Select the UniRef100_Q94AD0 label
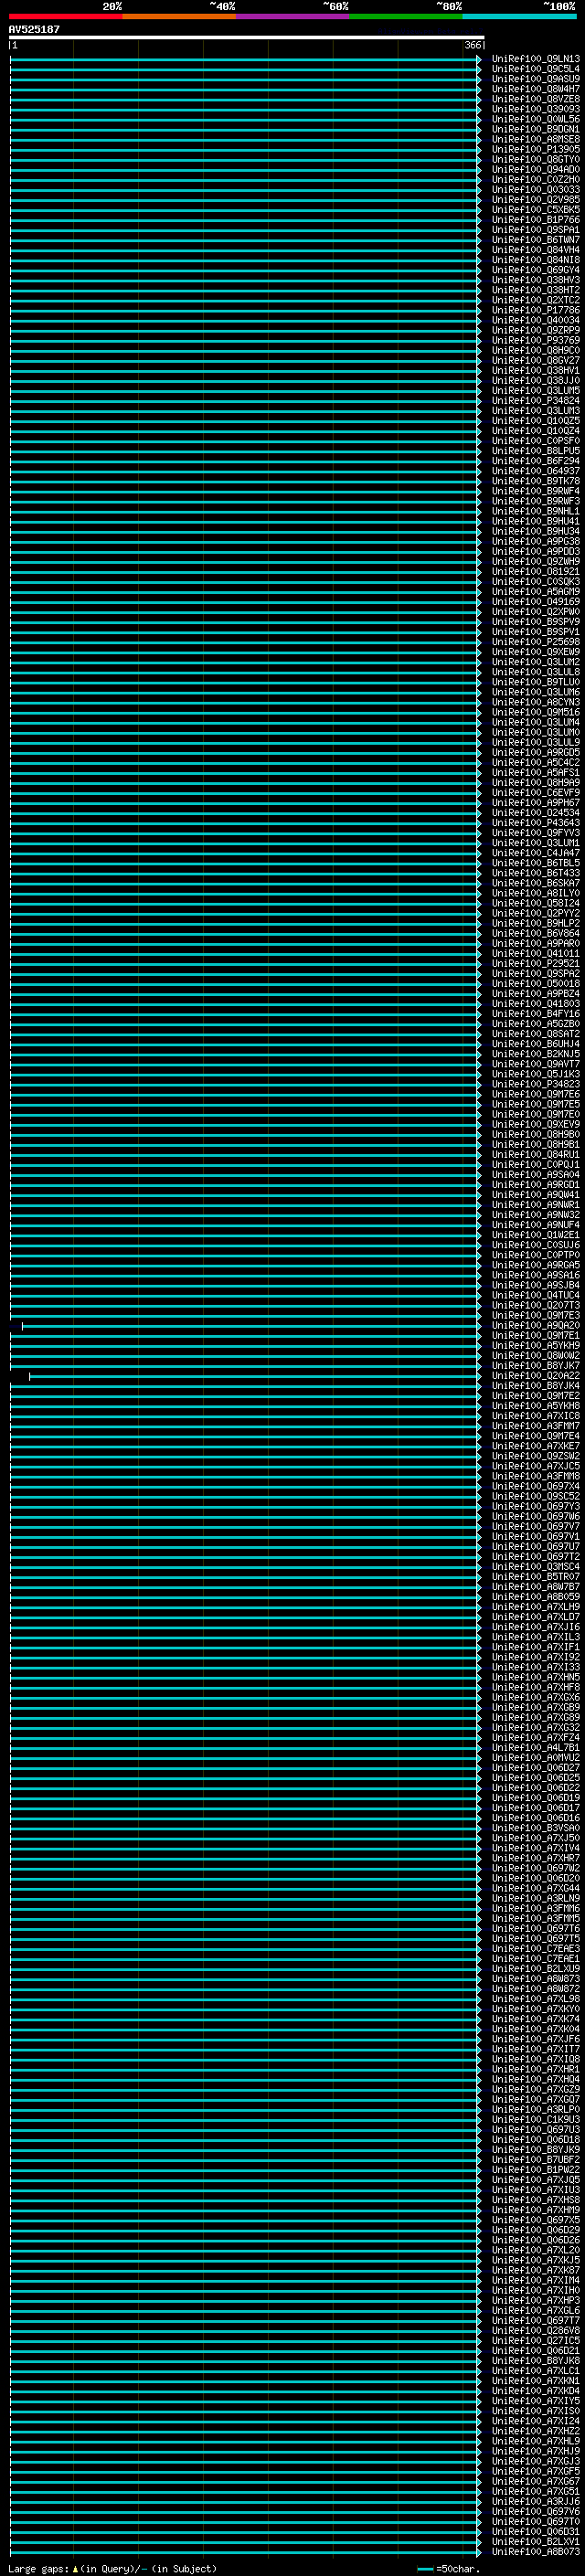The image size is (585, 2576). tap(535, 170)
